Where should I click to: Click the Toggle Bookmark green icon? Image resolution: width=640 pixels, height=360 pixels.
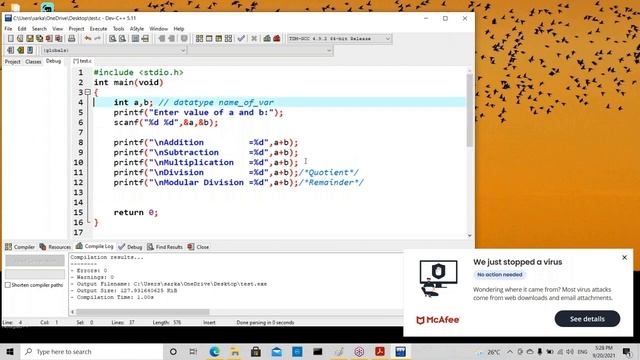click(20, 50)
